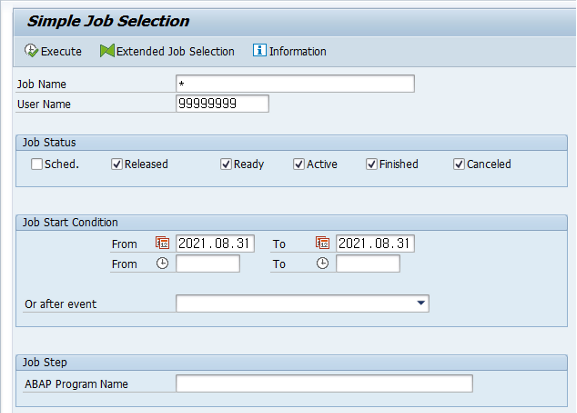Click the clock icon beside To time

(323, 263)
